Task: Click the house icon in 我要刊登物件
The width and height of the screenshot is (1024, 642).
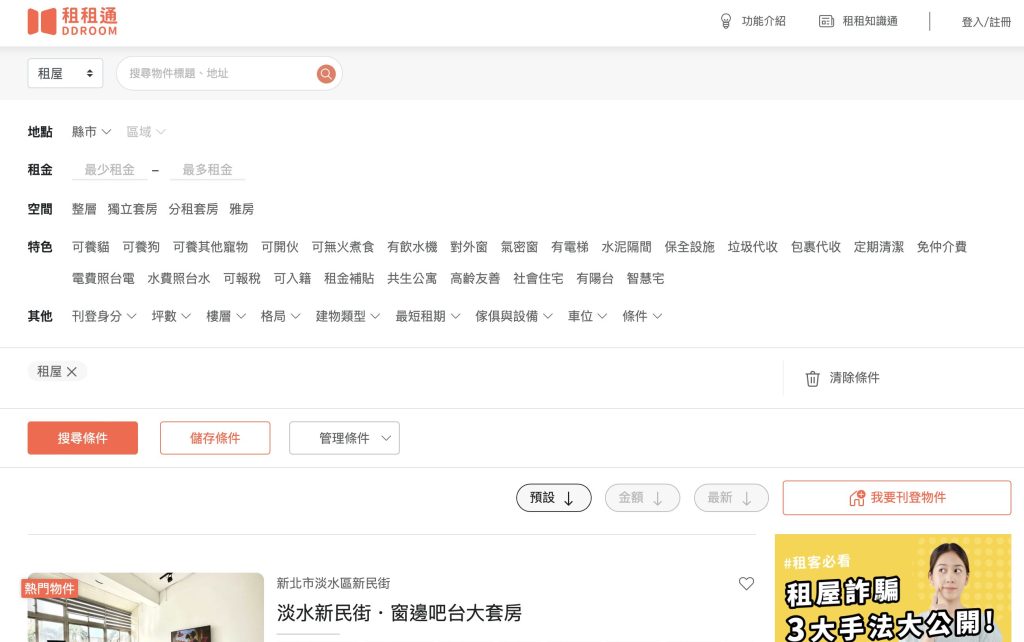Action: coord(856,498)
